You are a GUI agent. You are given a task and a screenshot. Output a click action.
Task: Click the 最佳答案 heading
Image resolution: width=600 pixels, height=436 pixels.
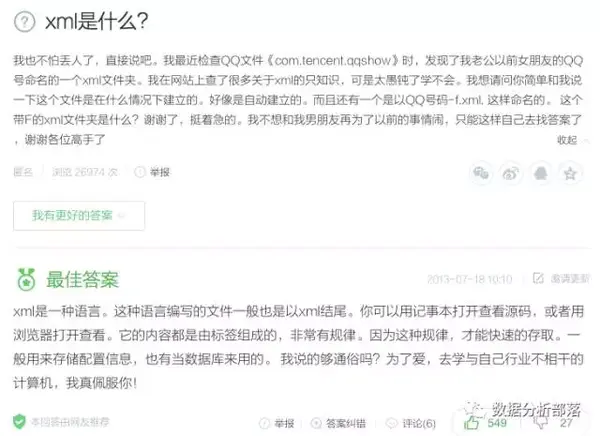pos(83,279)
